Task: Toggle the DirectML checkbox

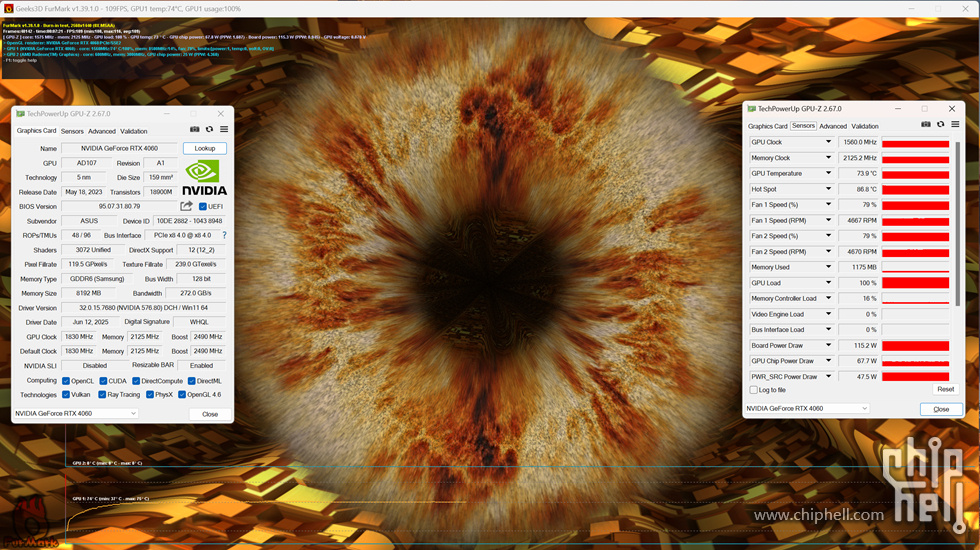Action: [x=192, y=381]
